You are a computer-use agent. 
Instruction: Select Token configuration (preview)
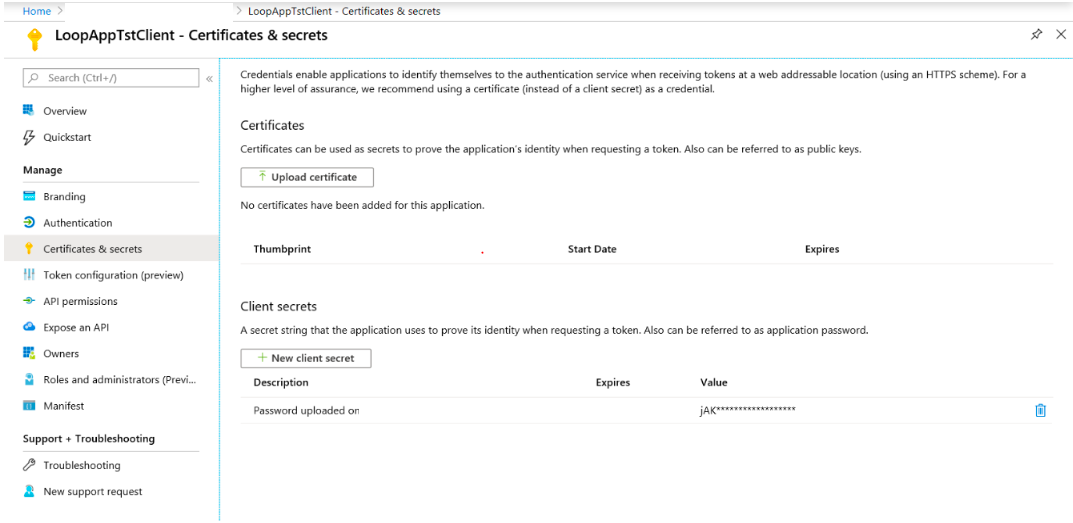pyautogui.click(x=114, y=275)
